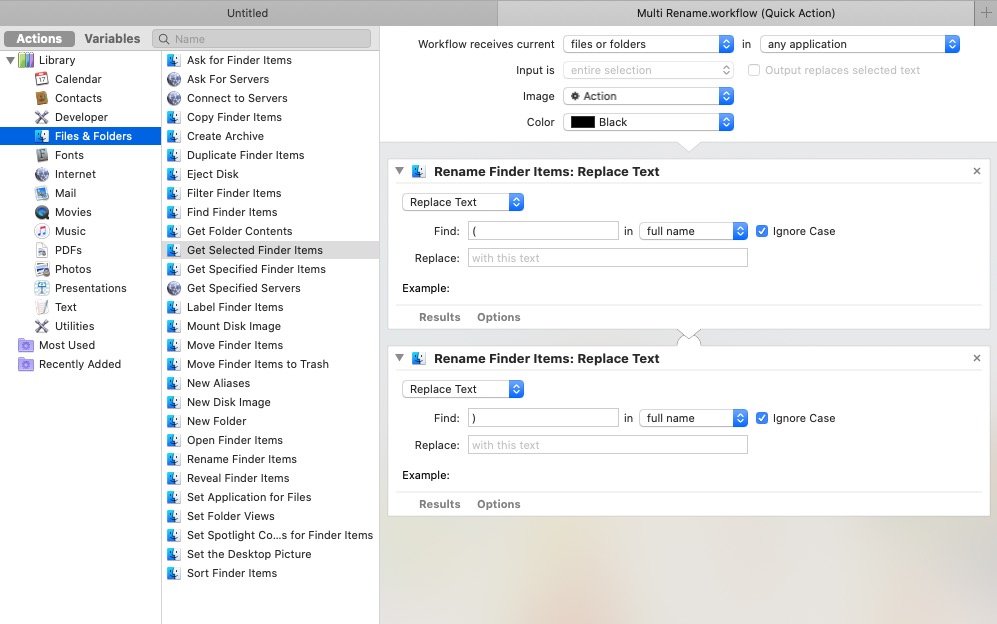Viewport: 997px width, 624px height.
Task: Toggle Ignore Case in second rename action
Action: (762, 418)
